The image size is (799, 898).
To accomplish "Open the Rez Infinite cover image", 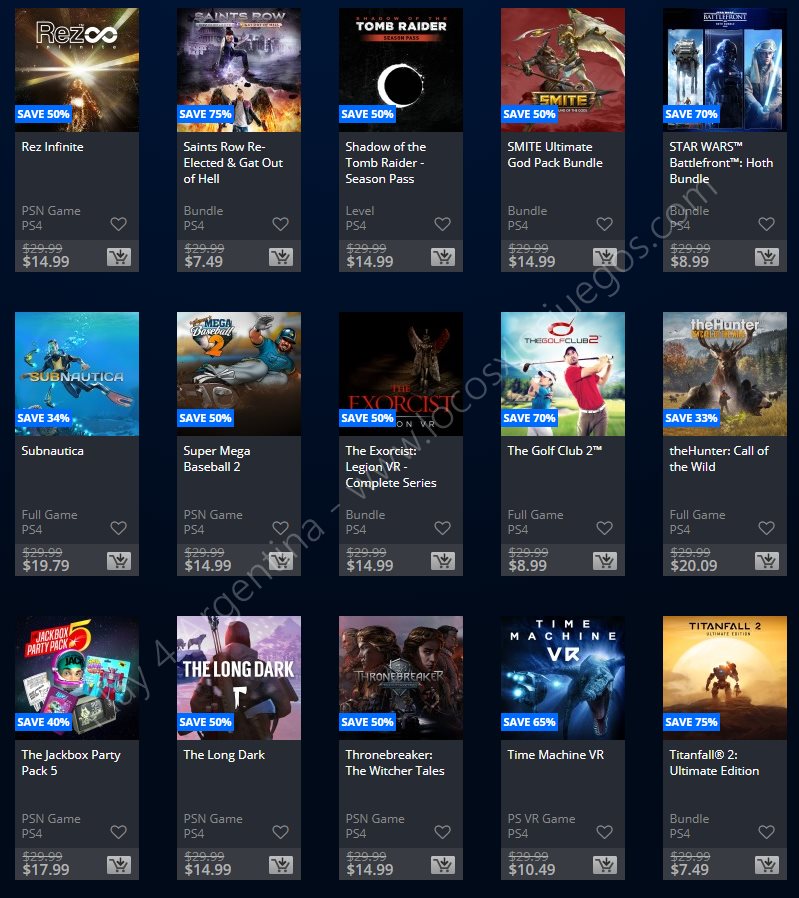I will (77, 70).
